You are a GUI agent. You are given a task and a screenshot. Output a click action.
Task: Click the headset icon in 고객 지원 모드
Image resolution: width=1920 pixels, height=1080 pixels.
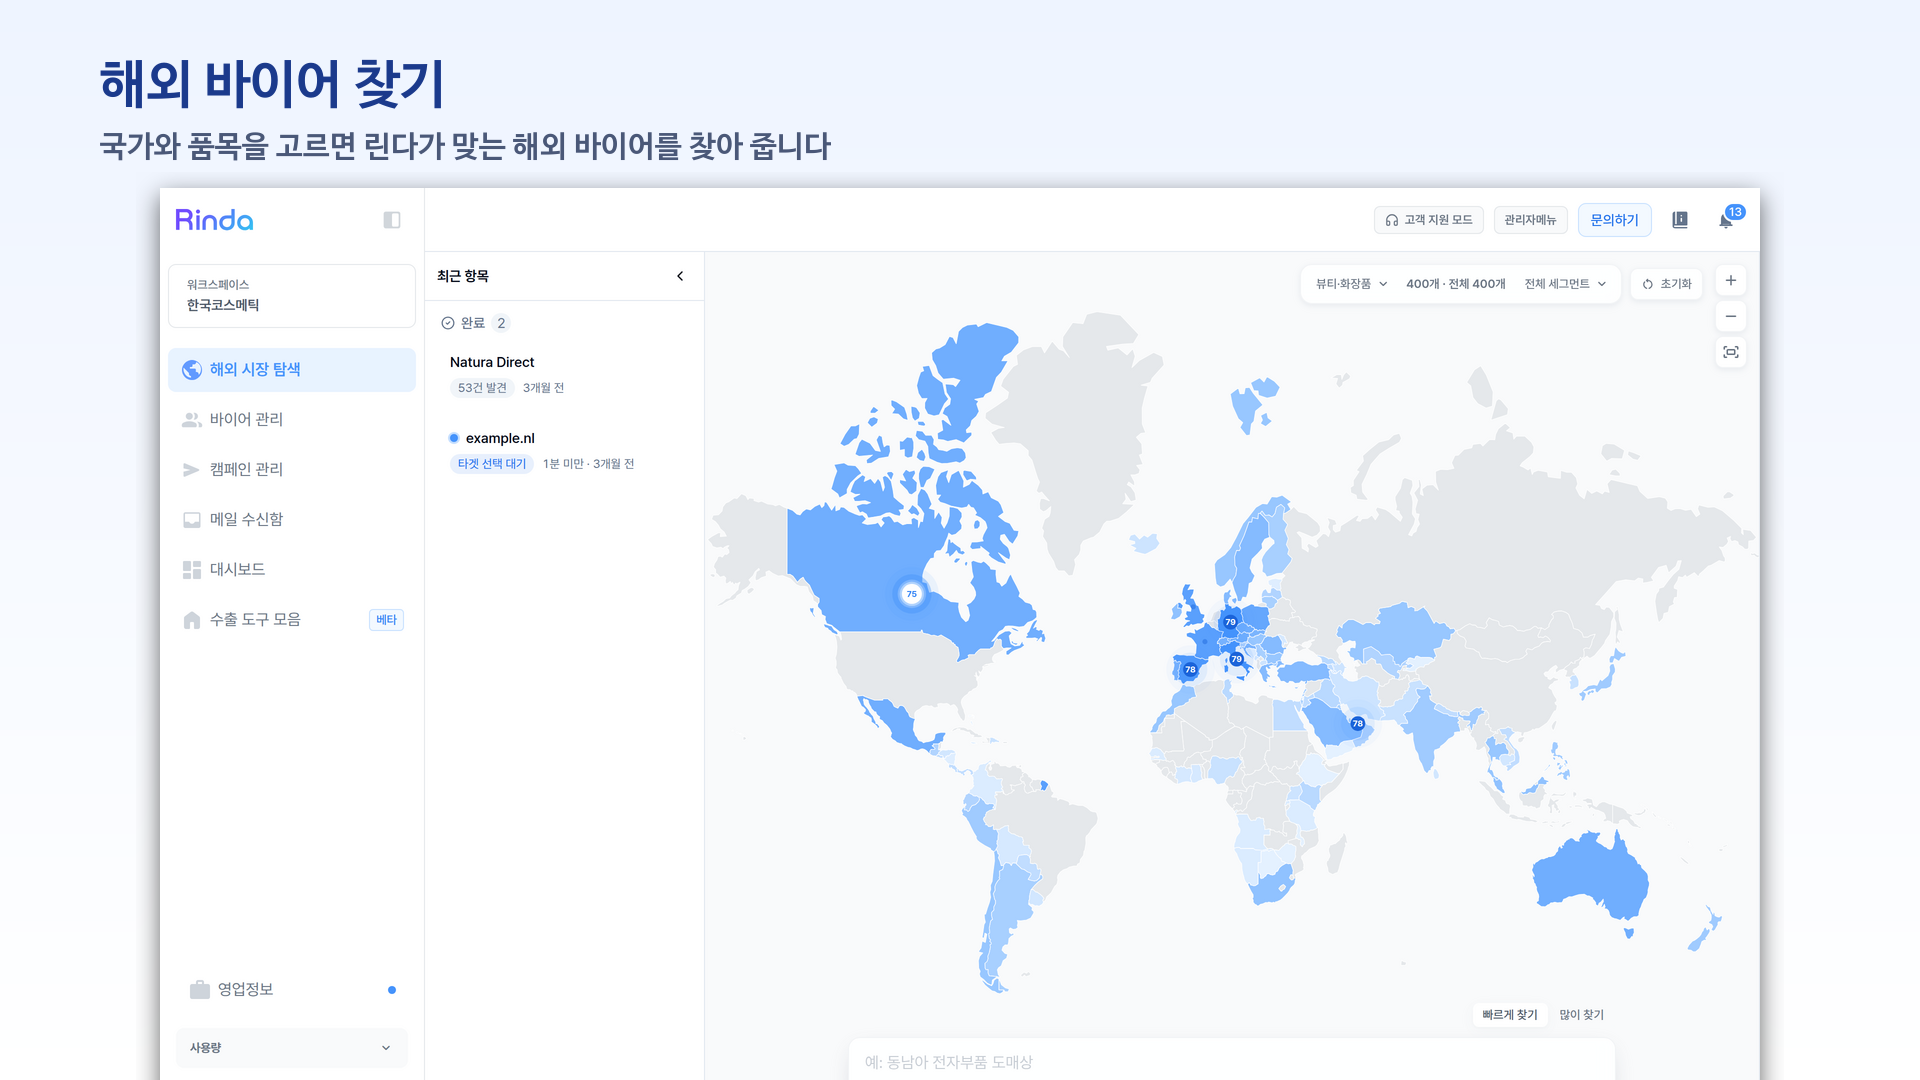coord(1391,220)
